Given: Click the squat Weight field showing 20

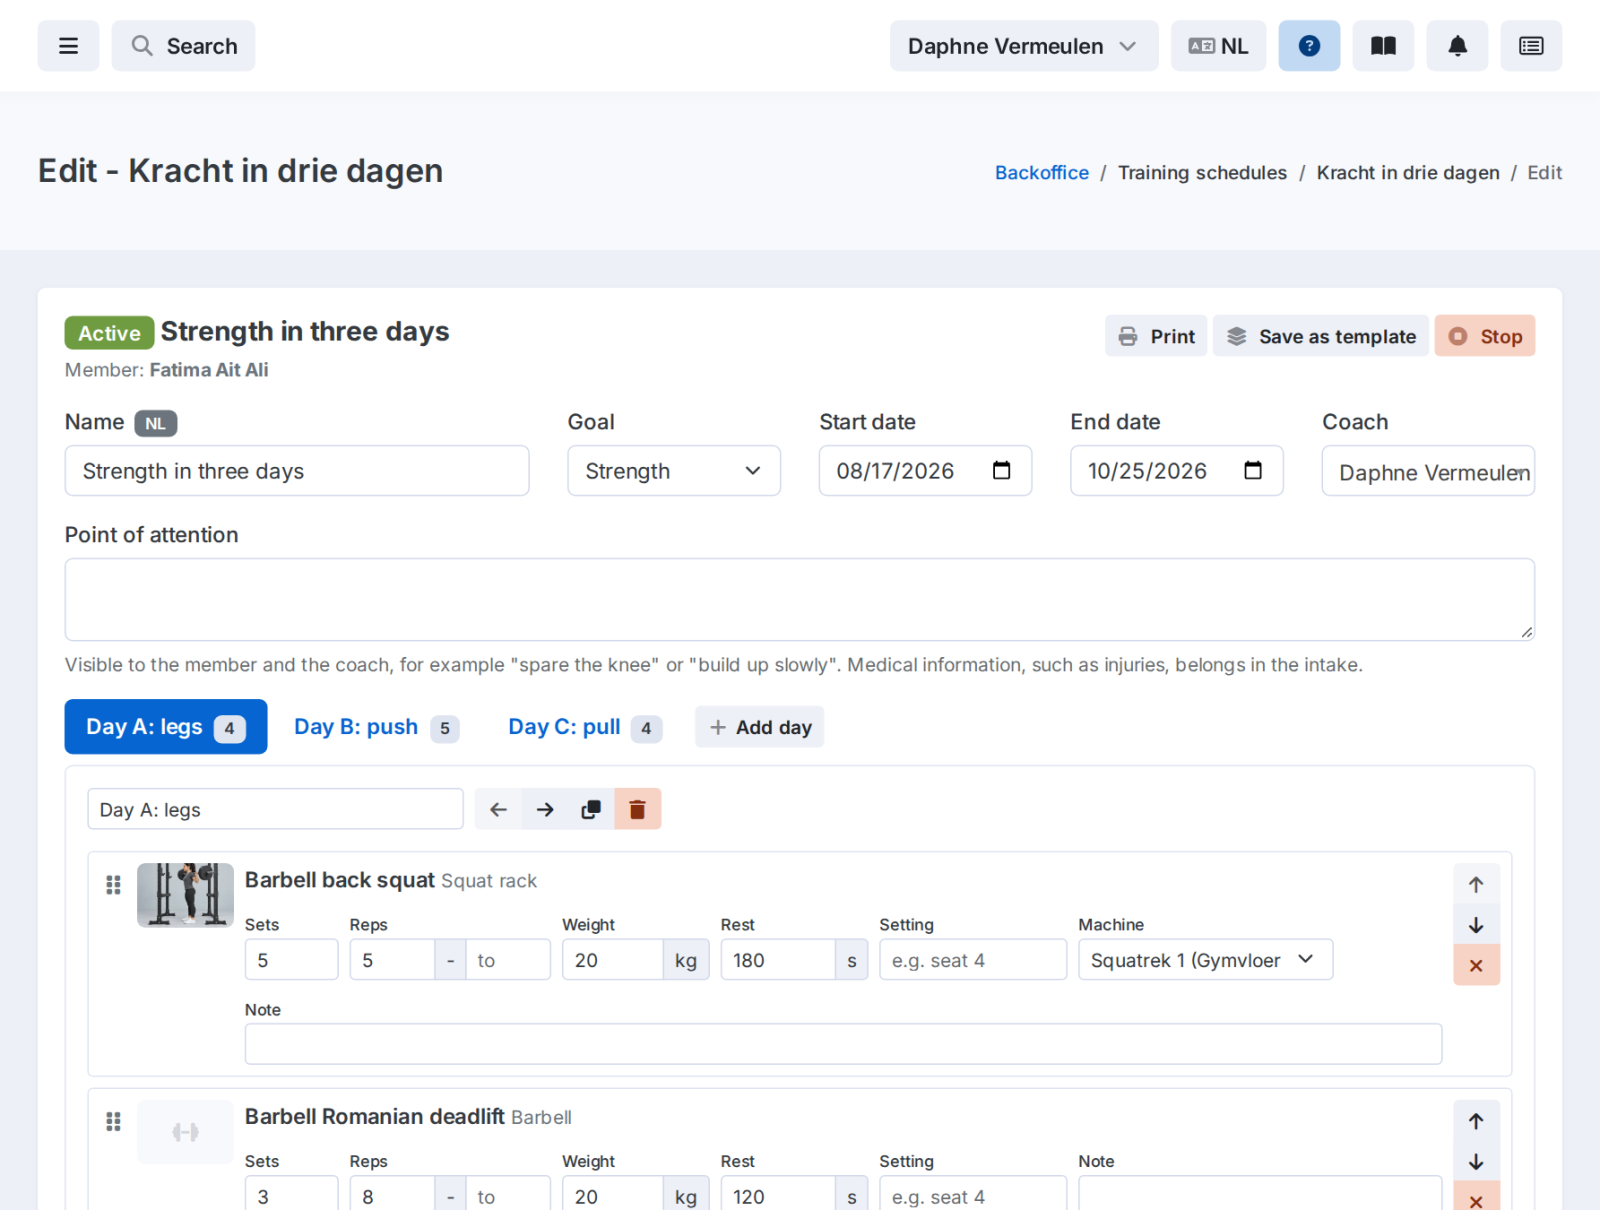Looking at the screenshot, I should coord(612,960).
